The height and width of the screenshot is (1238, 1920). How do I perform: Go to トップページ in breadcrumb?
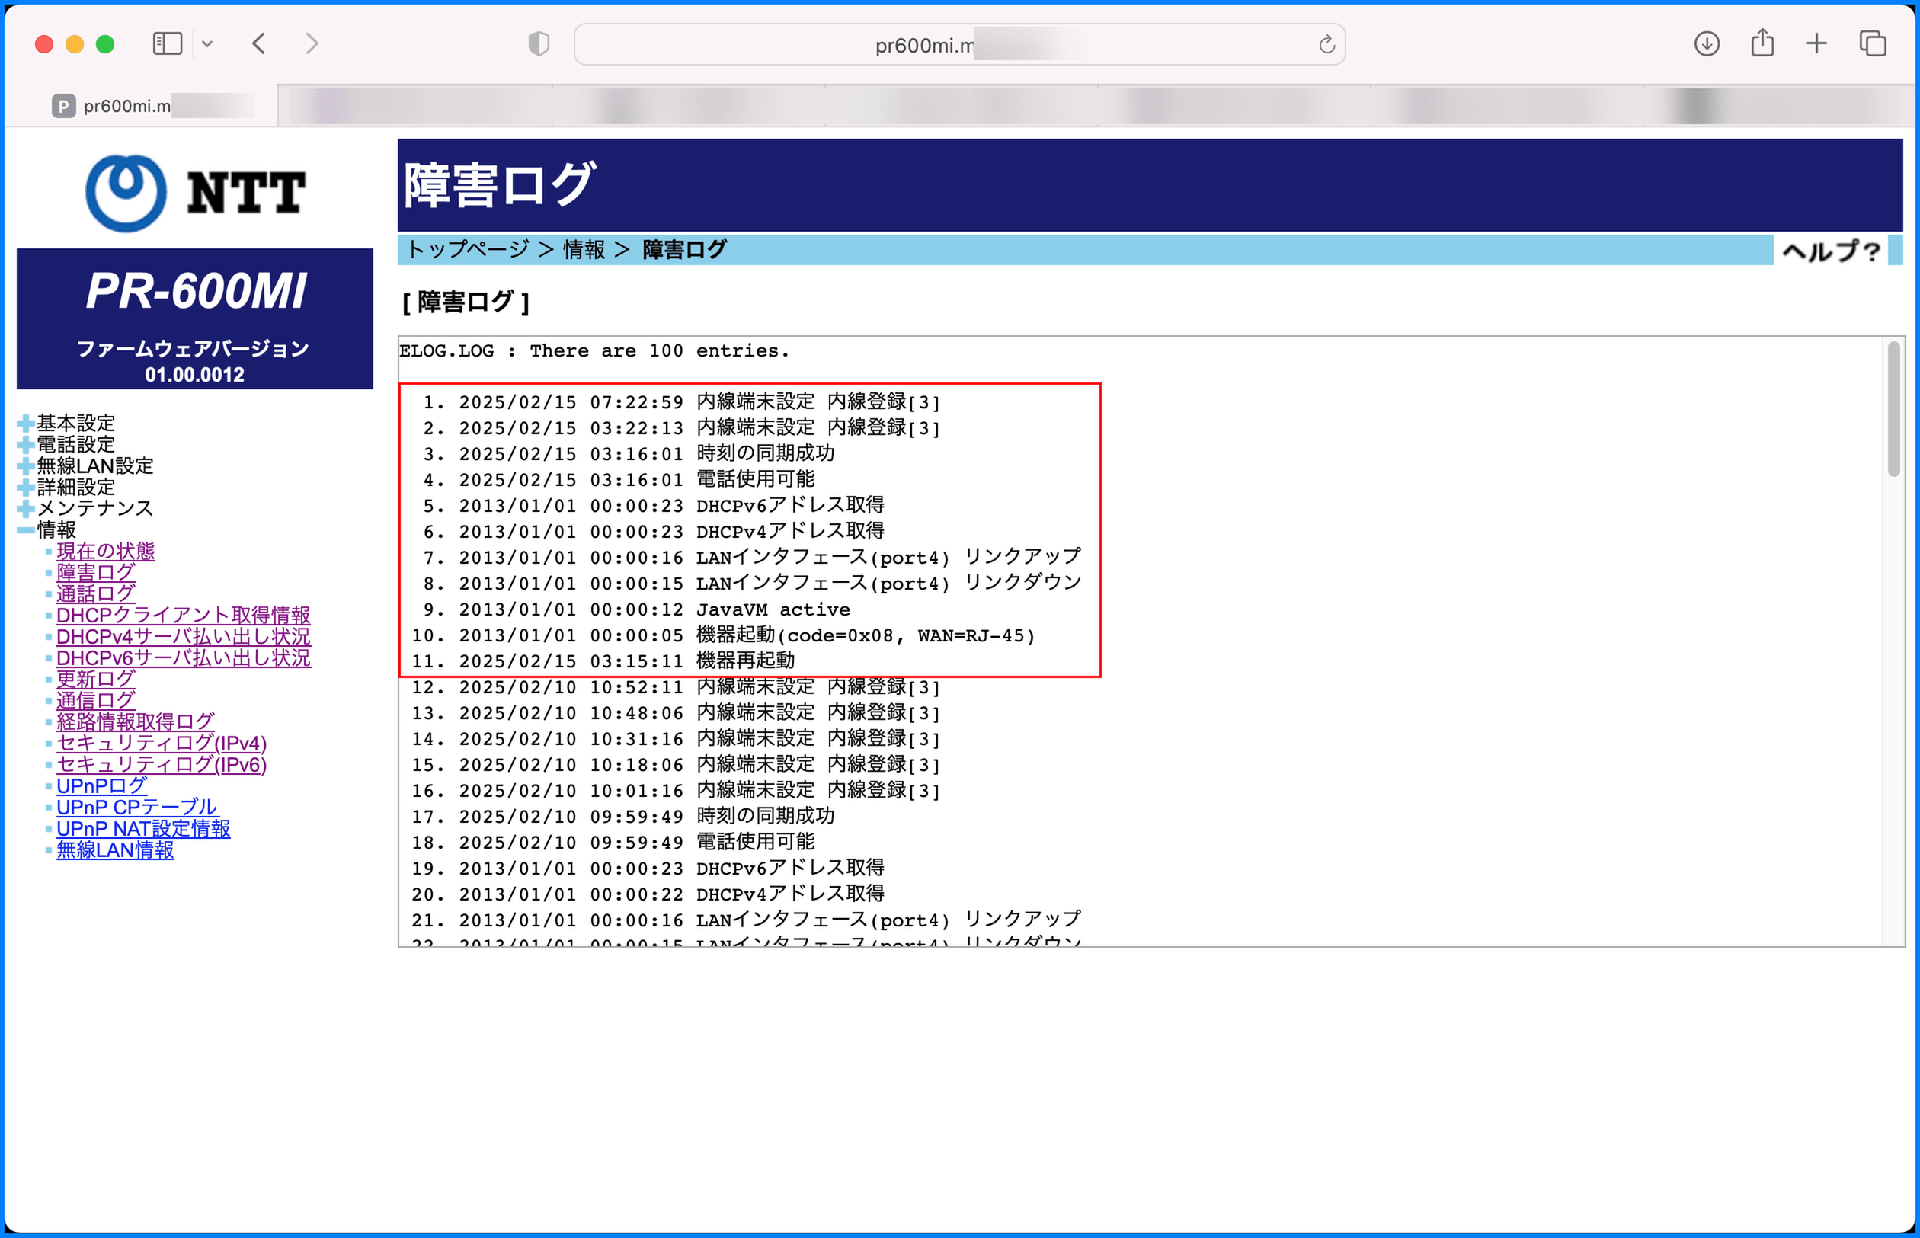click(x=467, y=250)
